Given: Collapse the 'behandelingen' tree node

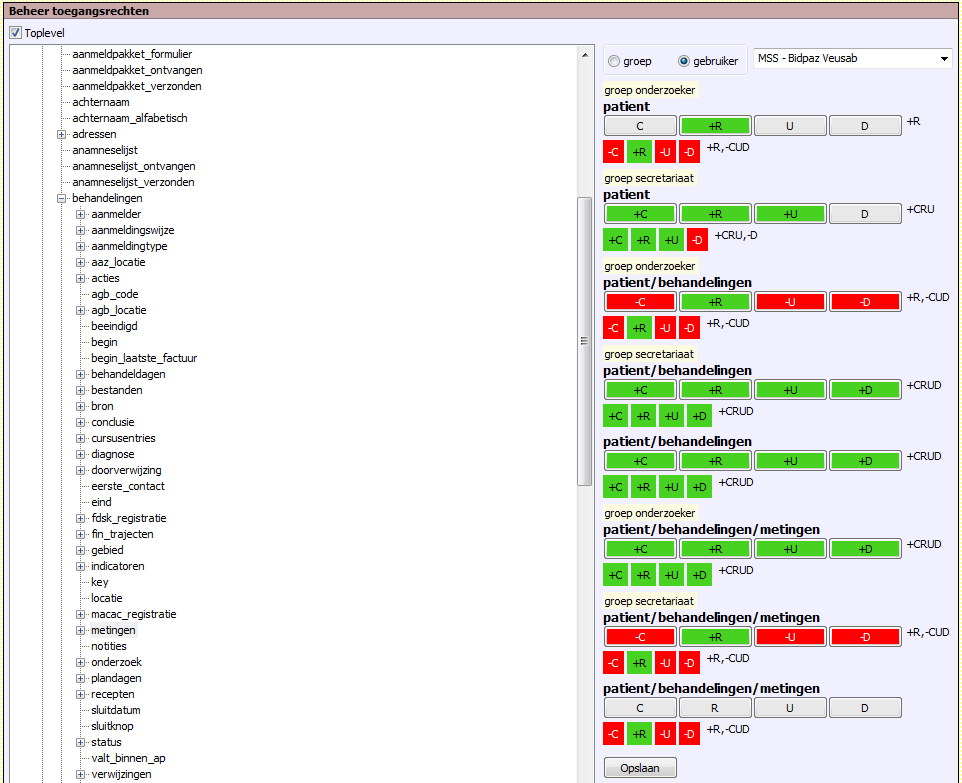Looking at the screenshot, I should [x=62, y=198].
